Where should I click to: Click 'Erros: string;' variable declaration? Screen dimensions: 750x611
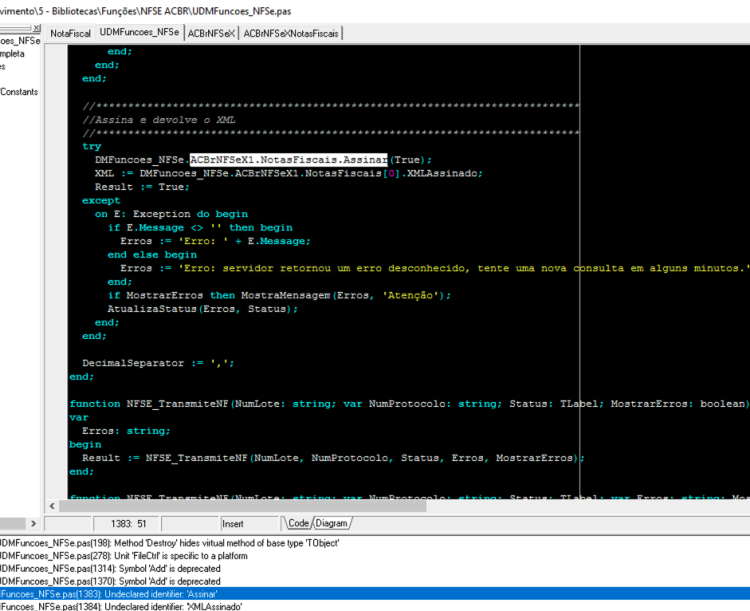[126, 431]
